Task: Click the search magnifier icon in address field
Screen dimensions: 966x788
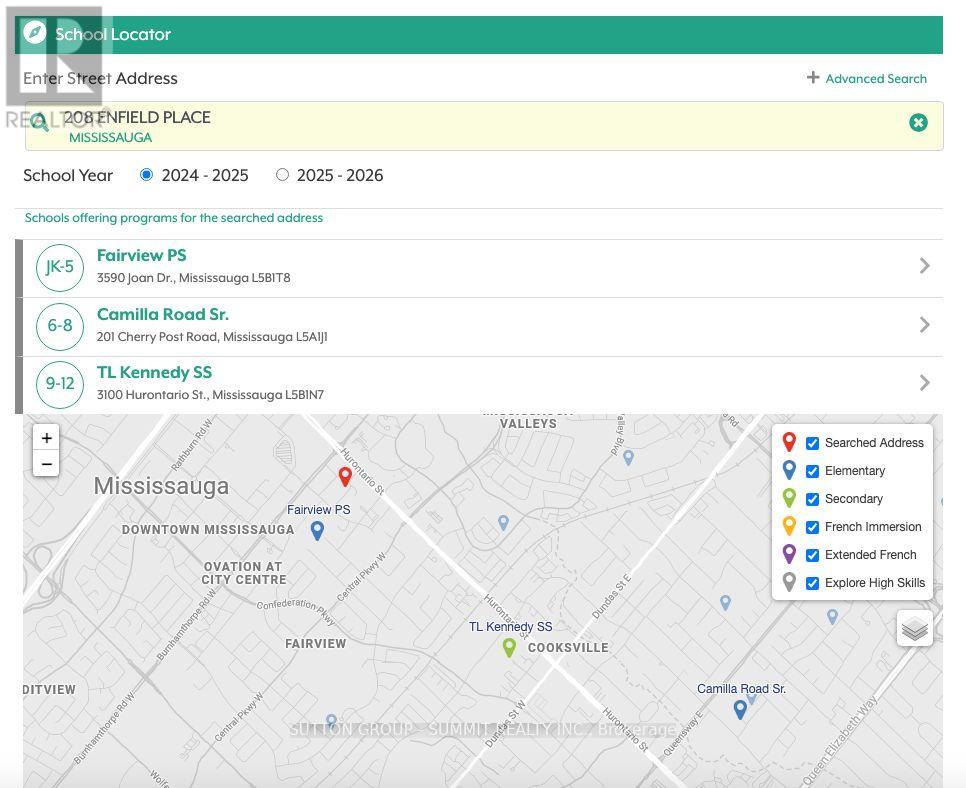Action: pyautogui.click(x=39, y=121)
